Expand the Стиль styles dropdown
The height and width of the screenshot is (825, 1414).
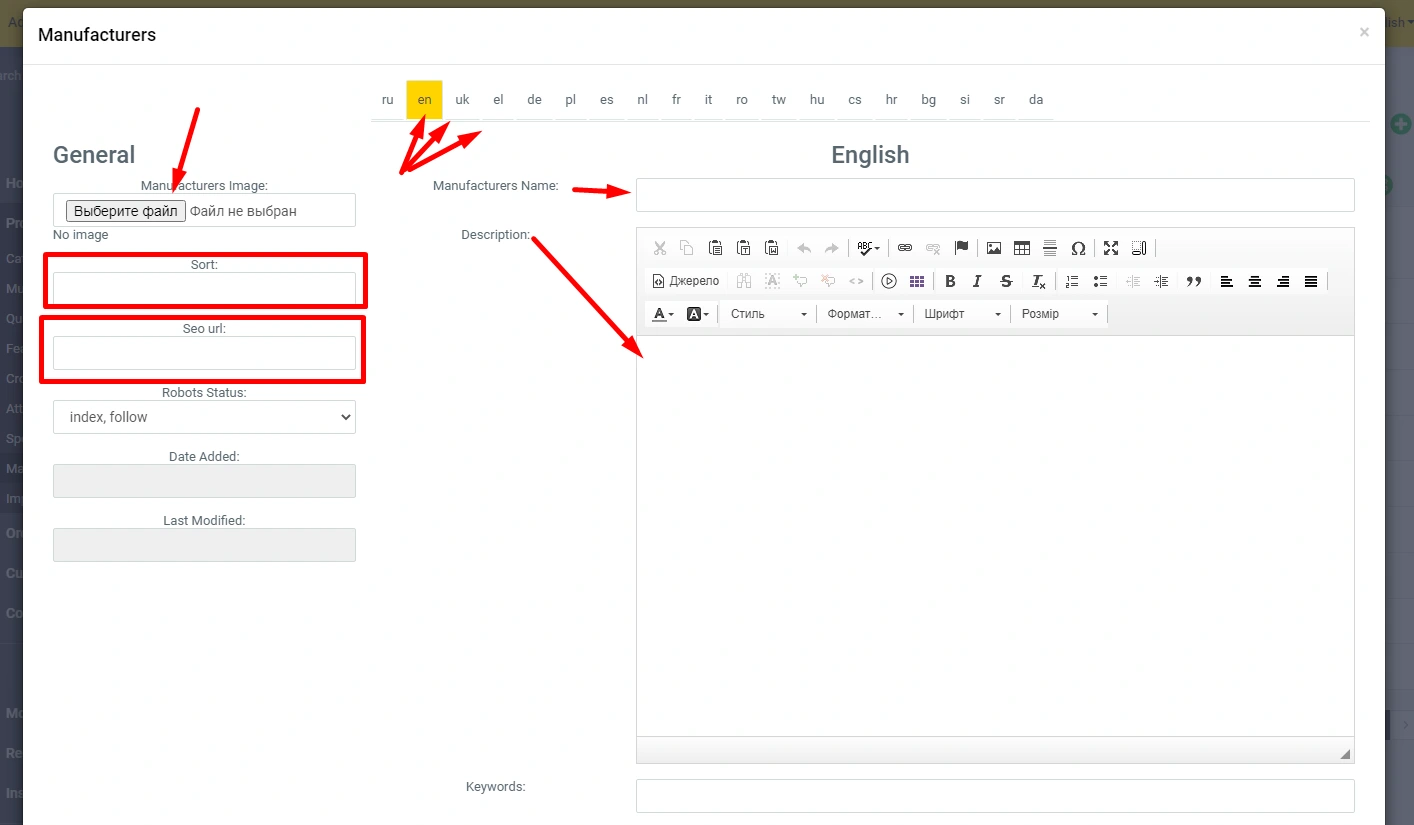coord(768,314)
